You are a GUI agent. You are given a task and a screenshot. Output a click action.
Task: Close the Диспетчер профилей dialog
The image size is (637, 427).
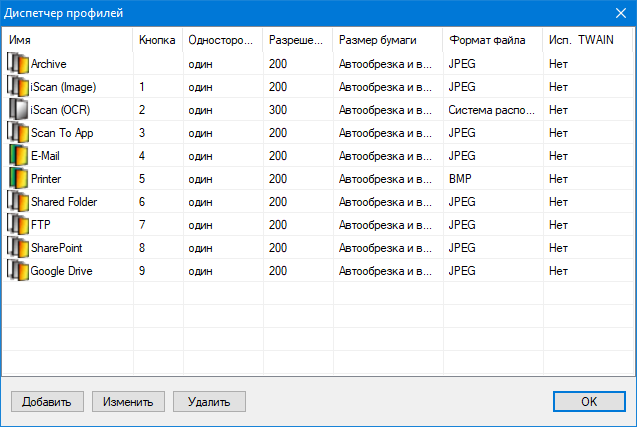coord(618,13)
